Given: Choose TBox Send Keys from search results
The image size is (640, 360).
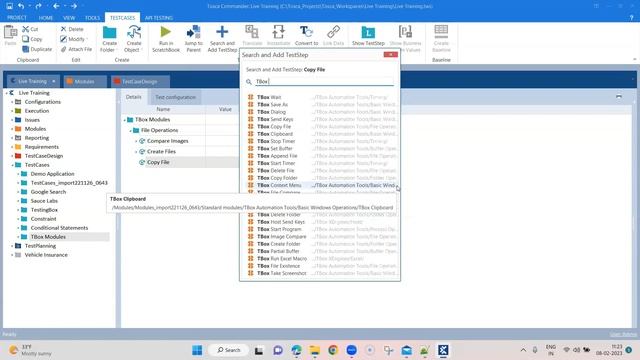Looking at the screenshot, I should point(322,119).
